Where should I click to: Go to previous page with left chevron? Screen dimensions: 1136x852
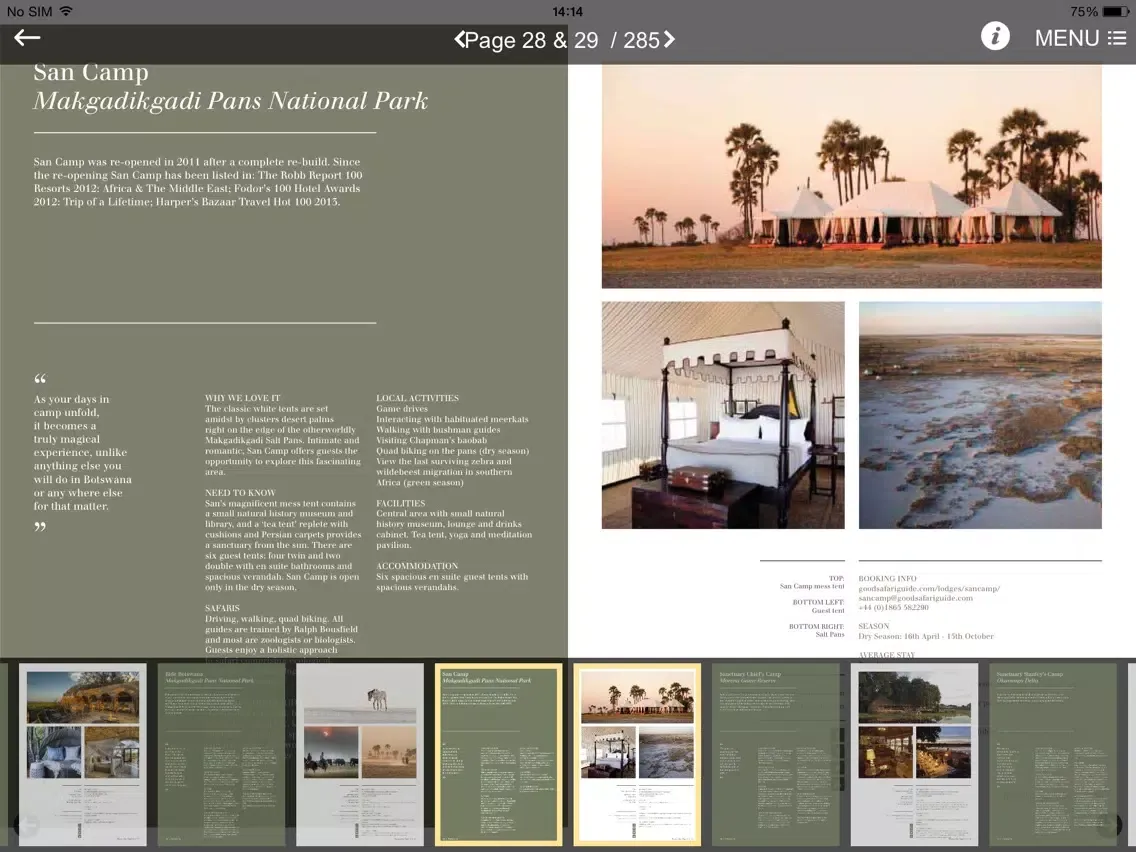[459, 39]
